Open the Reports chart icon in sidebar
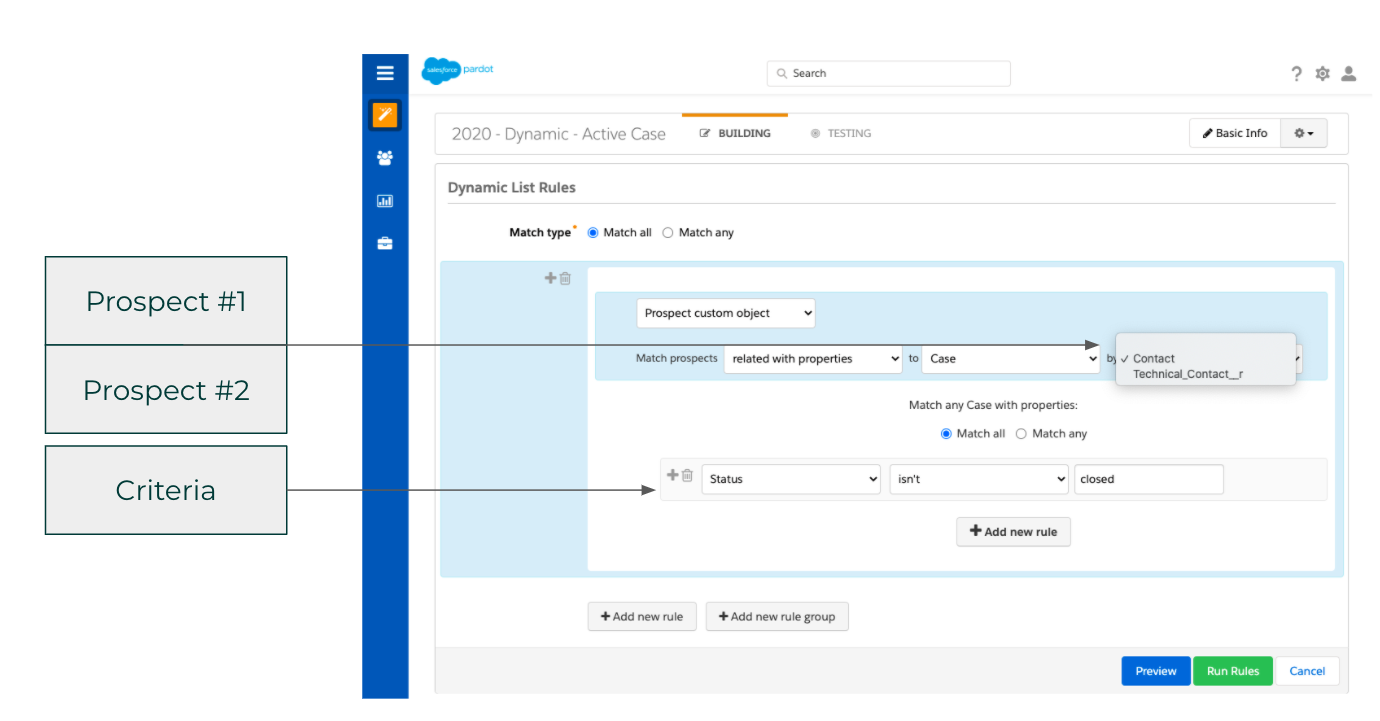This screenshot has height=721, width=1380. tap(385, 200)
